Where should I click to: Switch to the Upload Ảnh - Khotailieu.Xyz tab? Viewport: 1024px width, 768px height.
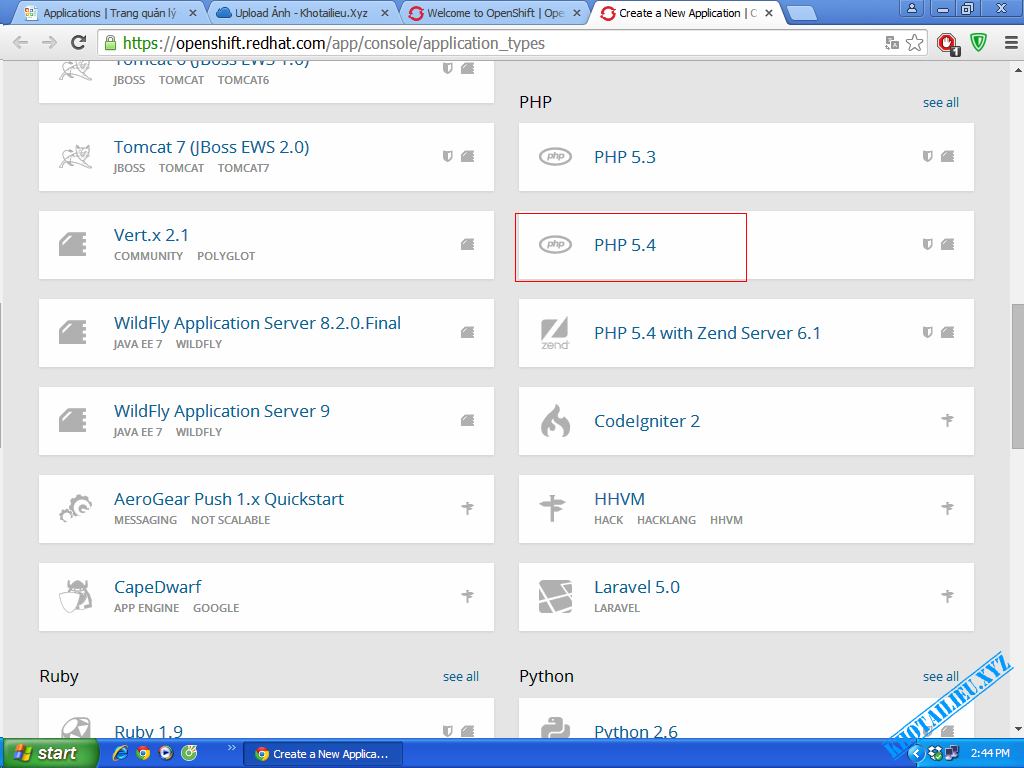(300, 13)
